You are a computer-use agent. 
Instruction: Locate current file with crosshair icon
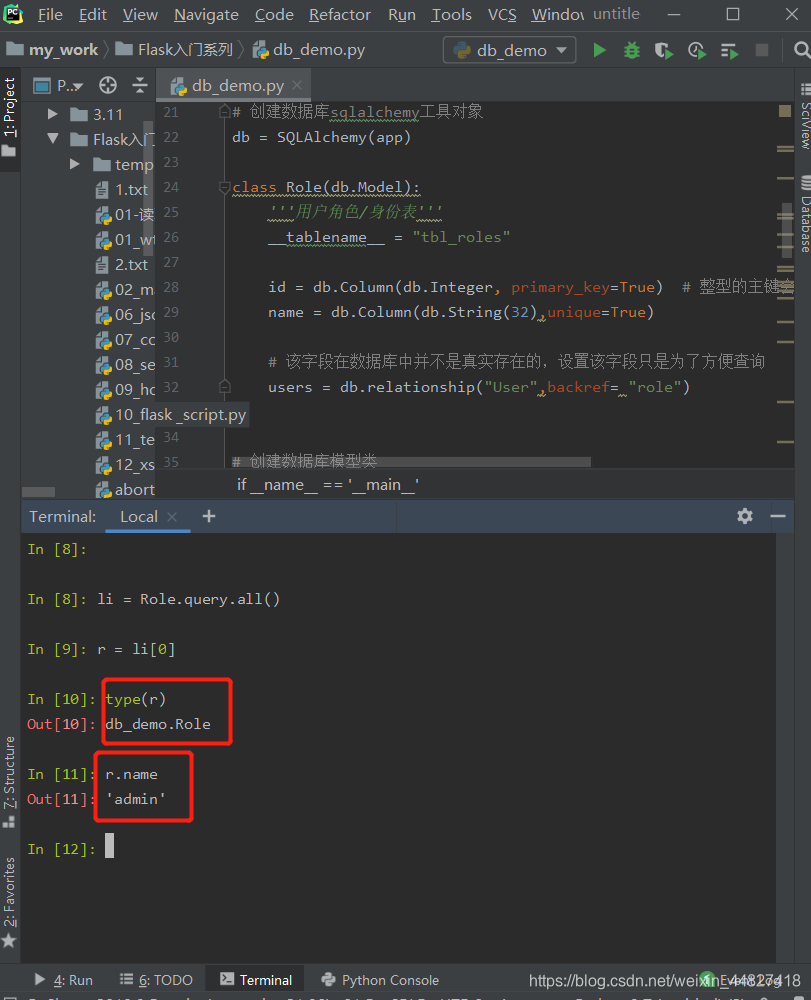108,85
